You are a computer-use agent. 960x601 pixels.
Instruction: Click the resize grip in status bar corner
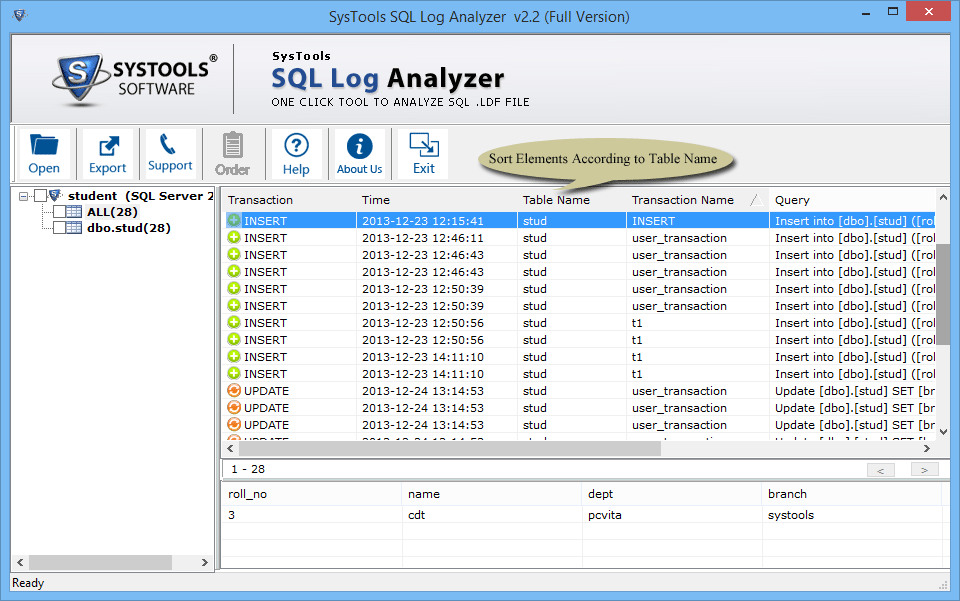click(x=943, y=585)
